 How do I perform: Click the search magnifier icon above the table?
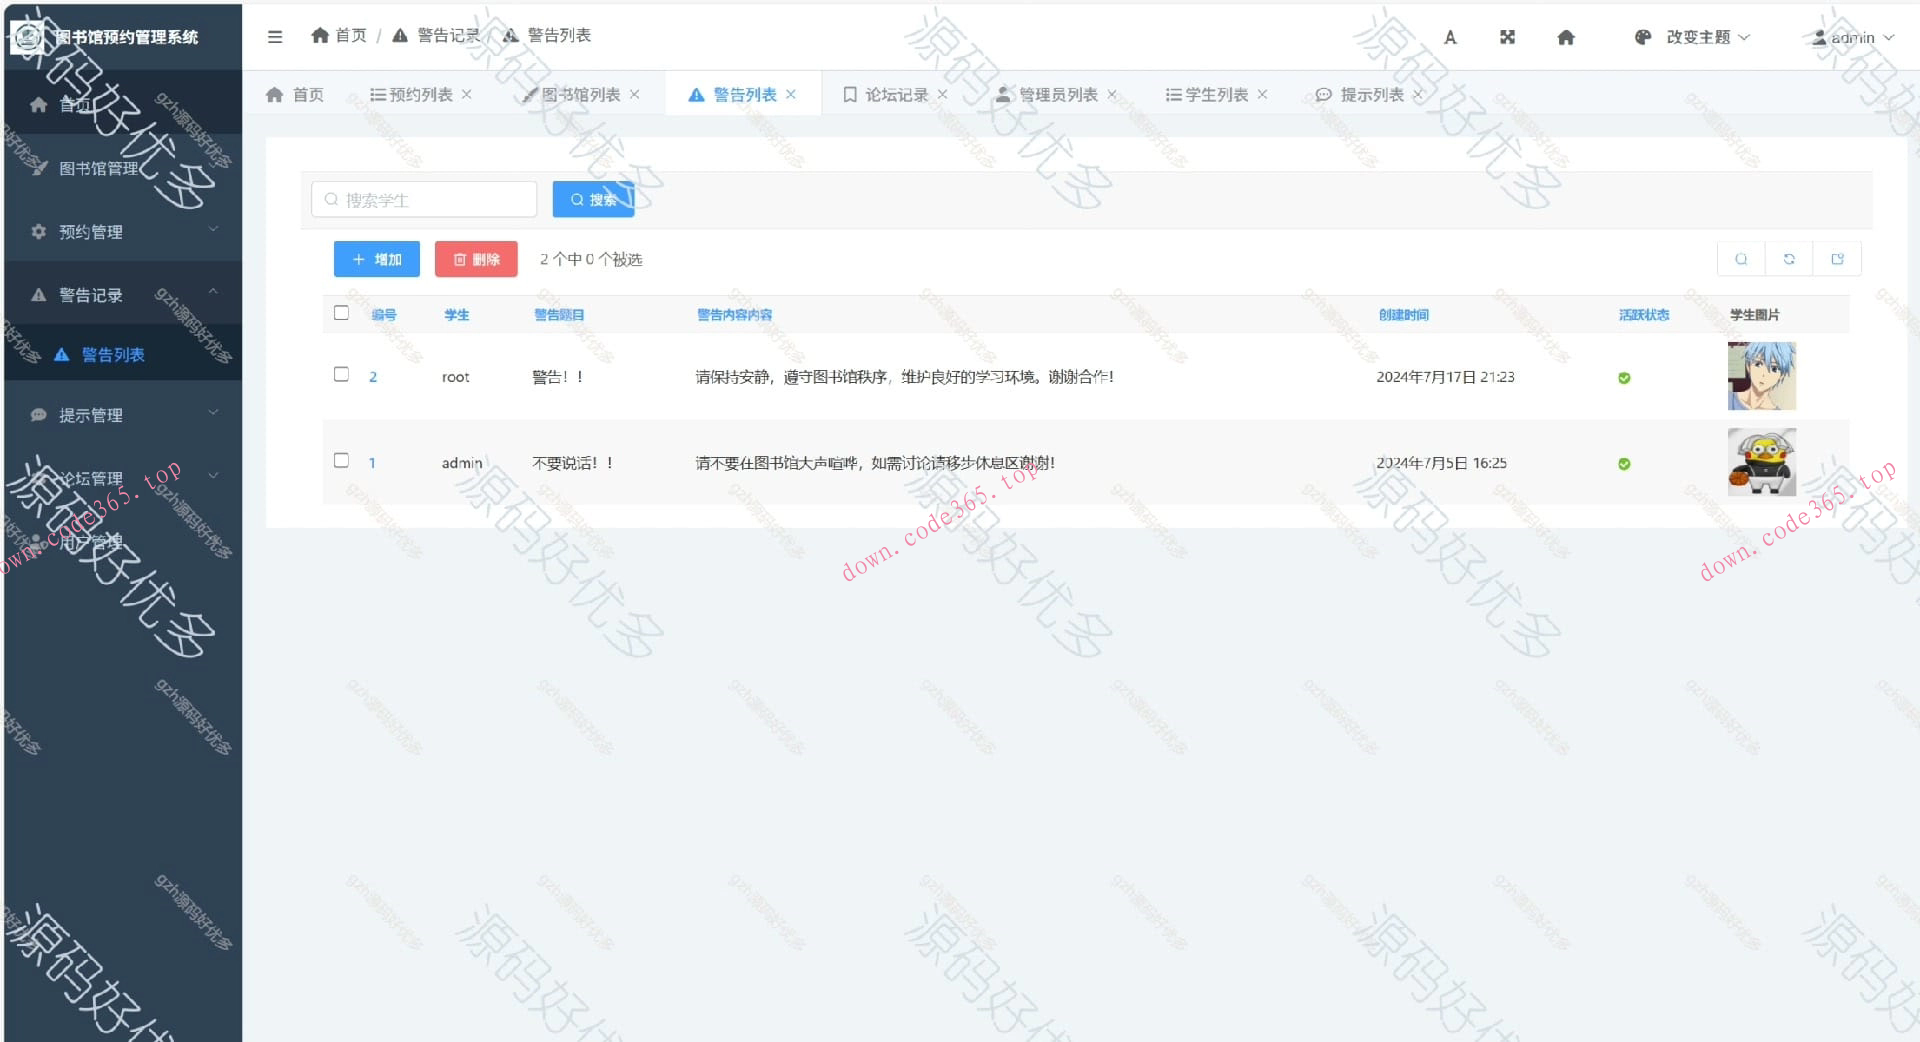pyautogui.click(x=1741, y=258)
